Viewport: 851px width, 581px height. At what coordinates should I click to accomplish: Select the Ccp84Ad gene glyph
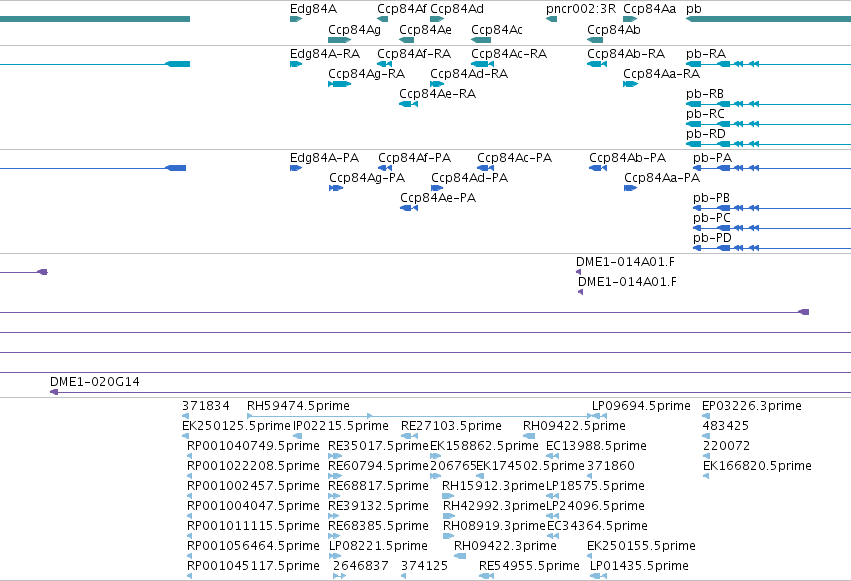coord(437,19)
